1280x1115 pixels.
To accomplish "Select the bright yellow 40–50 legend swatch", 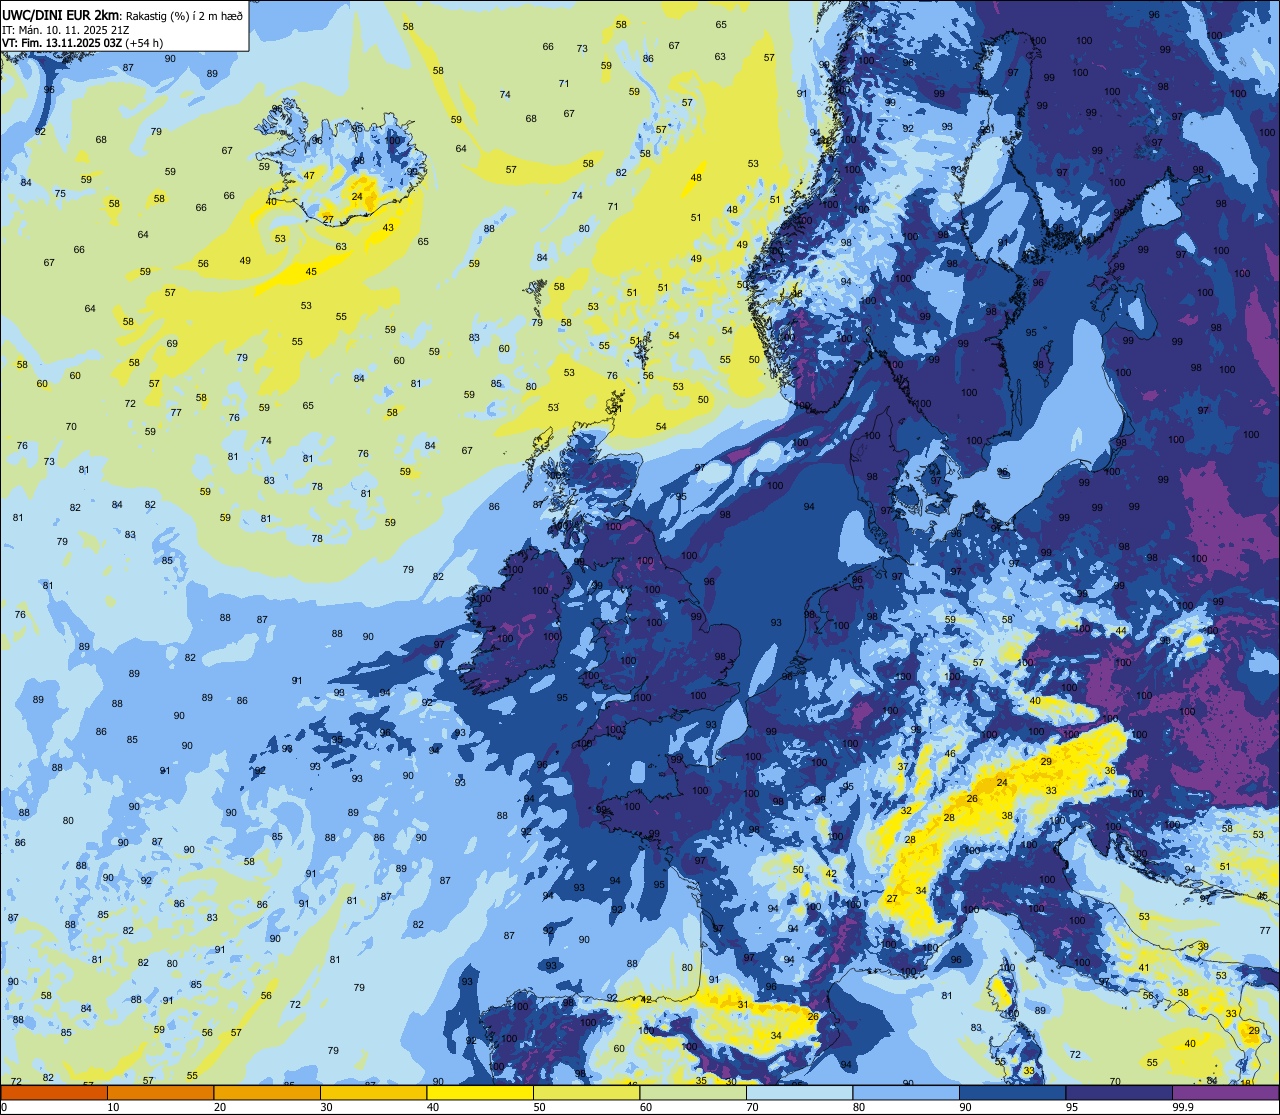I will pyautogui.click(x=480, y=1092).
